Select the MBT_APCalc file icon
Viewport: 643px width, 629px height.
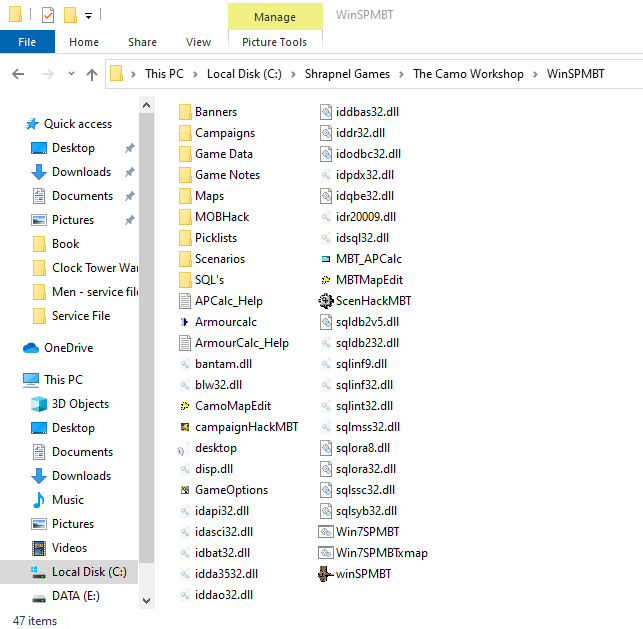325,258
